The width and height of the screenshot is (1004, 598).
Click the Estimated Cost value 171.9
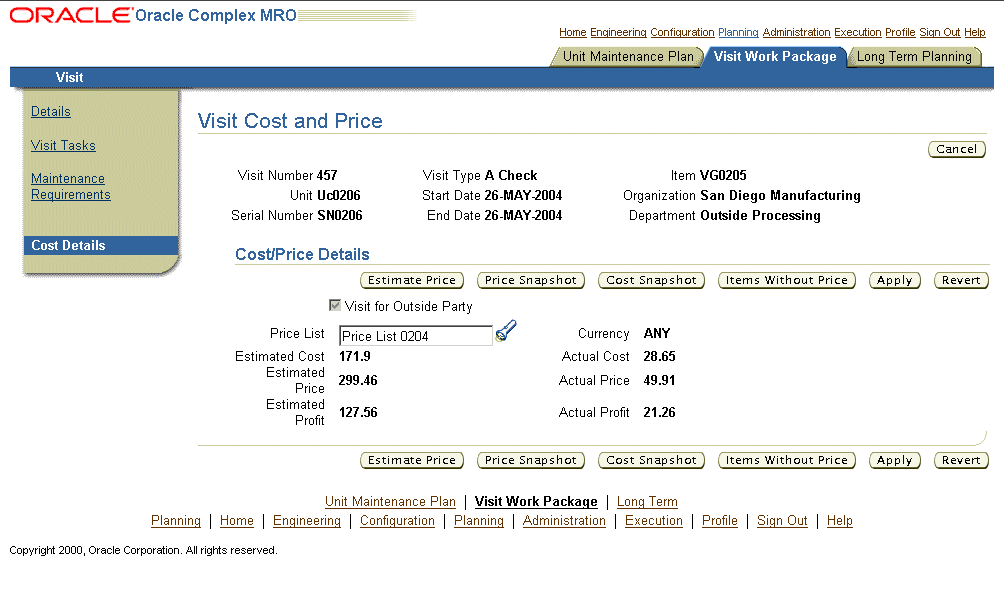[x=355, y=356]
